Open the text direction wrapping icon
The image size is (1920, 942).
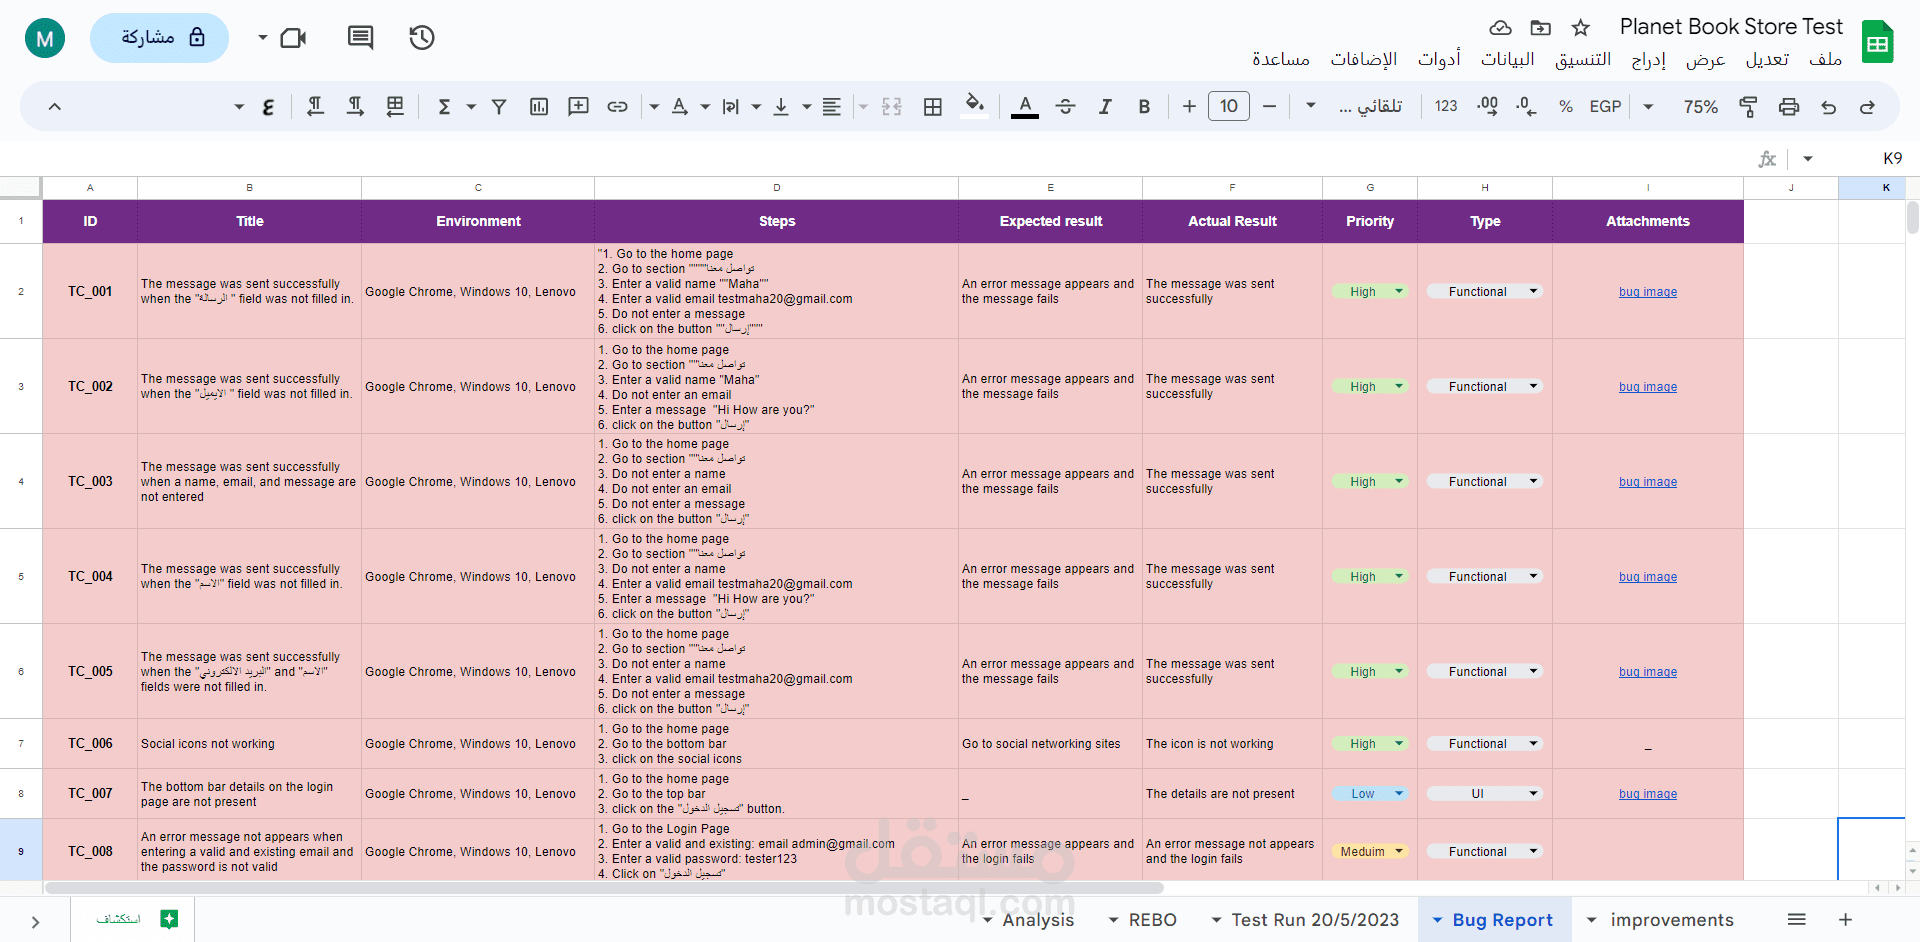pos(731,106)
